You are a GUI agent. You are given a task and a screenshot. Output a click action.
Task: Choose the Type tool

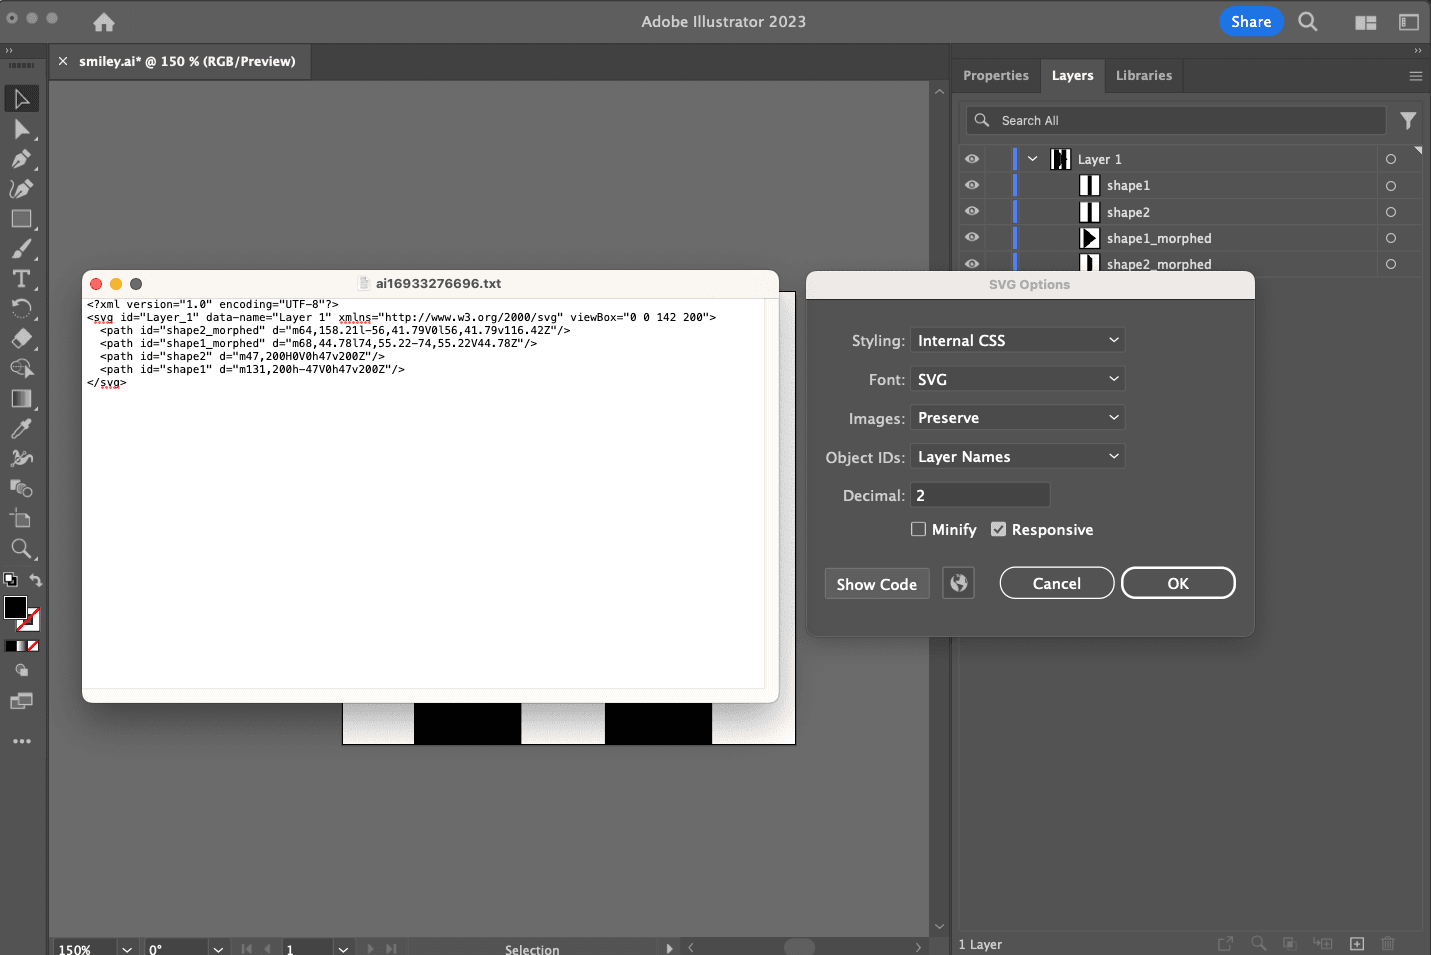point(22,279)
